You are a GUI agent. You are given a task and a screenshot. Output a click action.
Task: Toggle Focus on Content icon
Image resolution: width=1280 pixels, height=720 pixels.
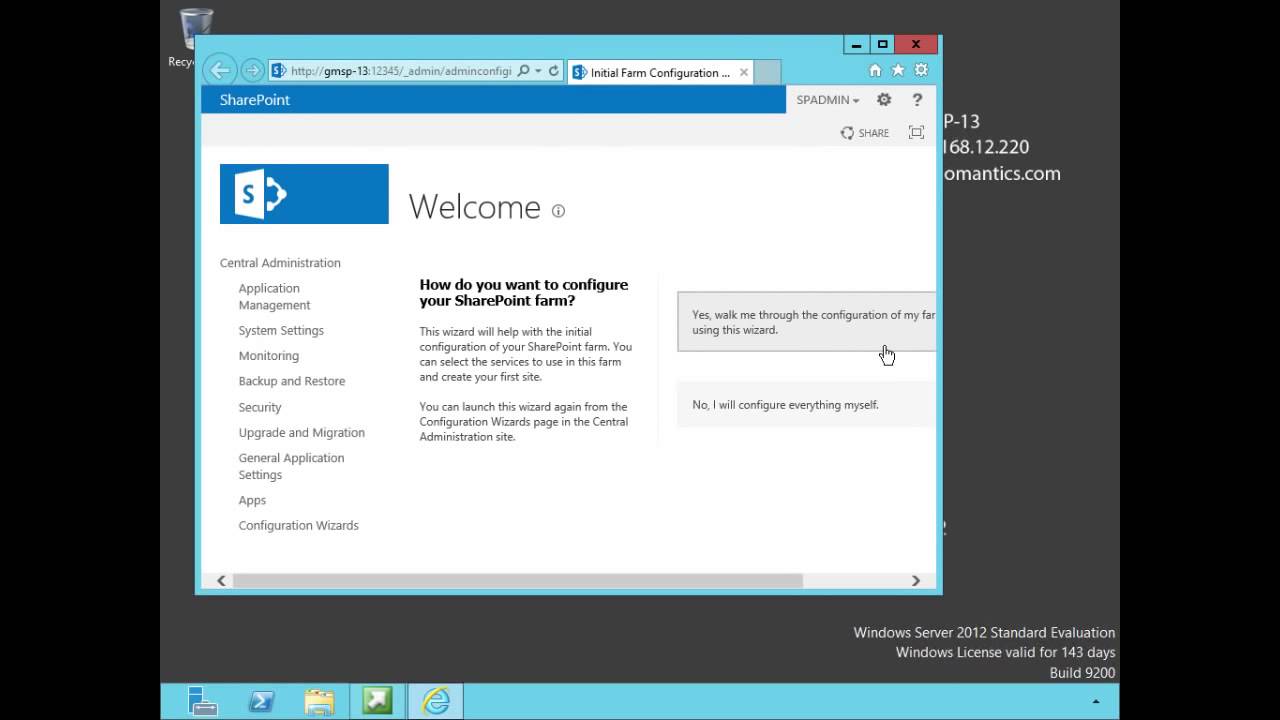[916, 132]
